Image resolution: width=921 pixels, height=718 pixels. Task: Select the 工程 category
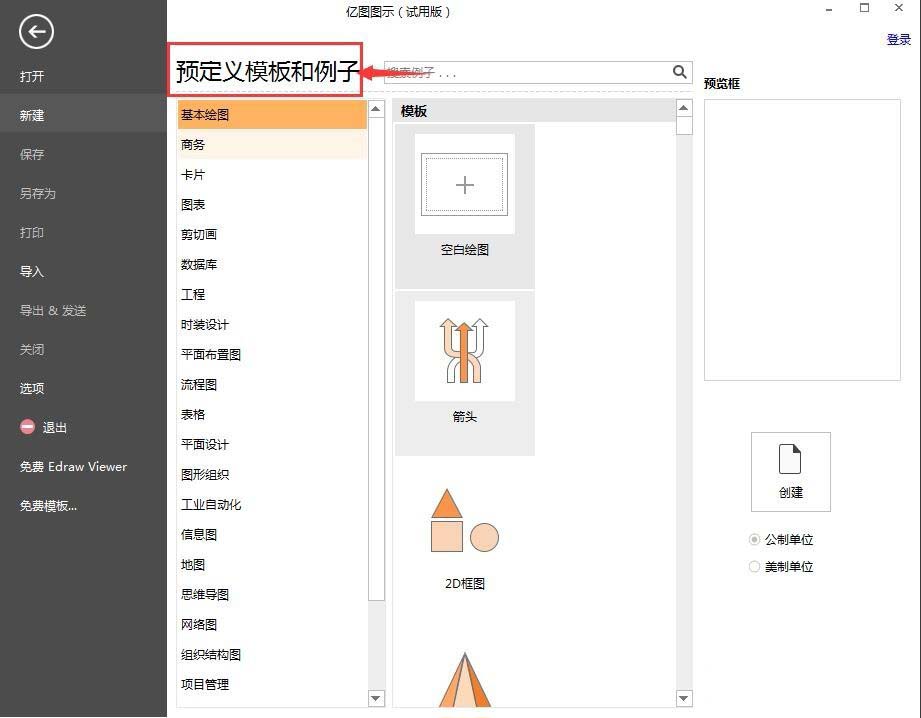(x=272, y=294)
